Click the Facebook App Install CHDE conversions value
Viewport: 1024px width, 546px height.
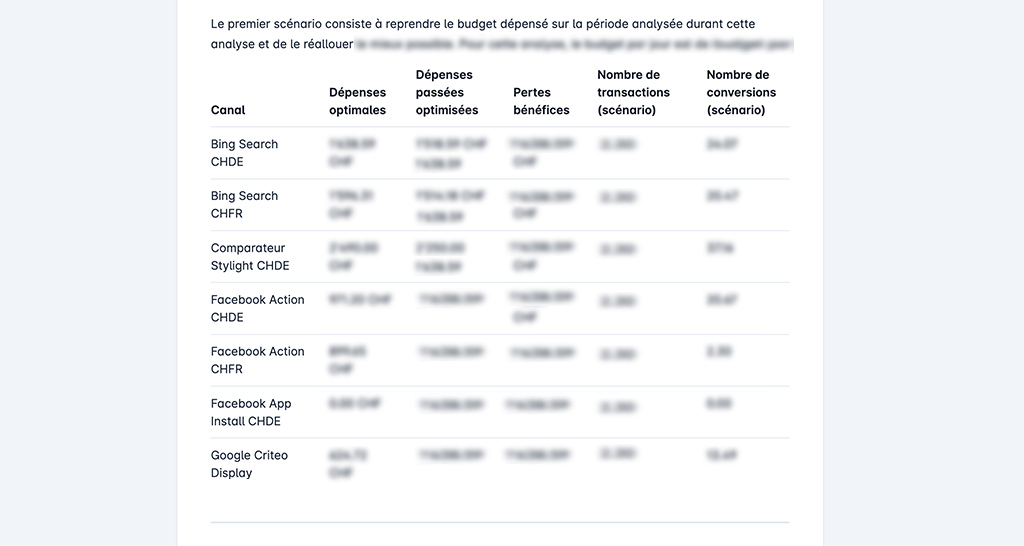coord(718,404)
